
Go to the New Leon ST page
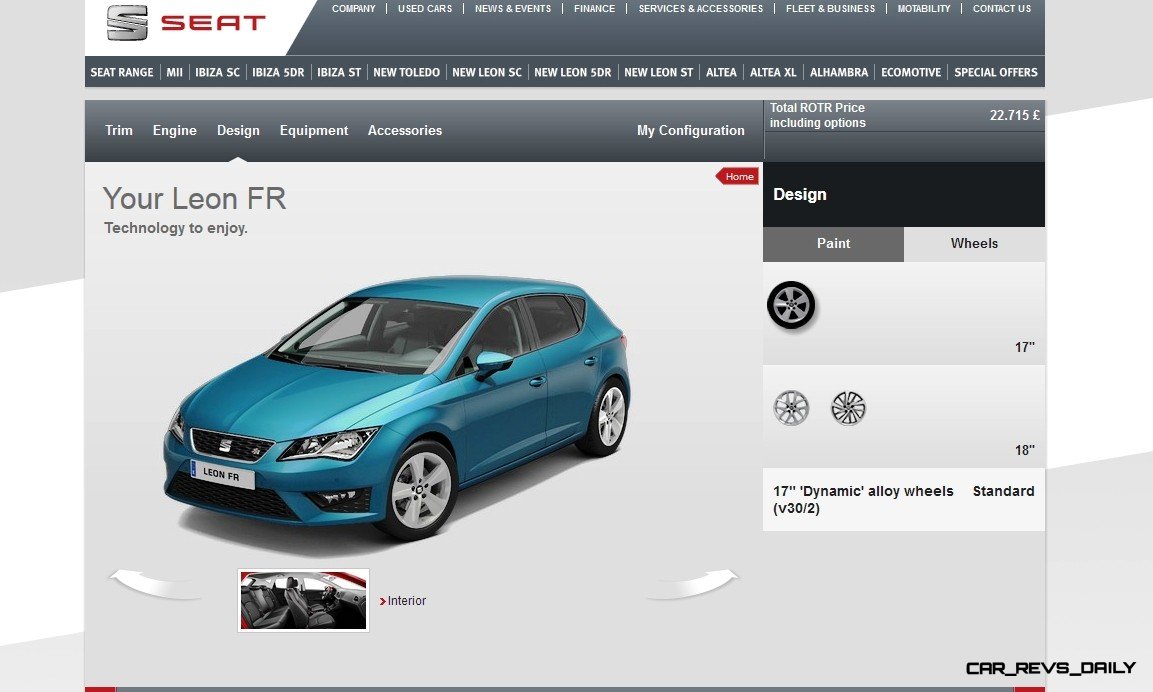(659, 72)
